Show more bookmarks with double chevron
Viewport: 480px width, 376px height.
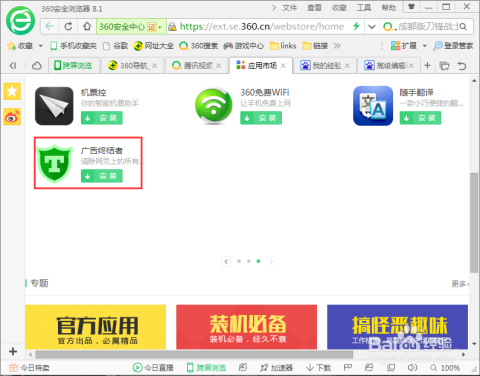[337, 46]
